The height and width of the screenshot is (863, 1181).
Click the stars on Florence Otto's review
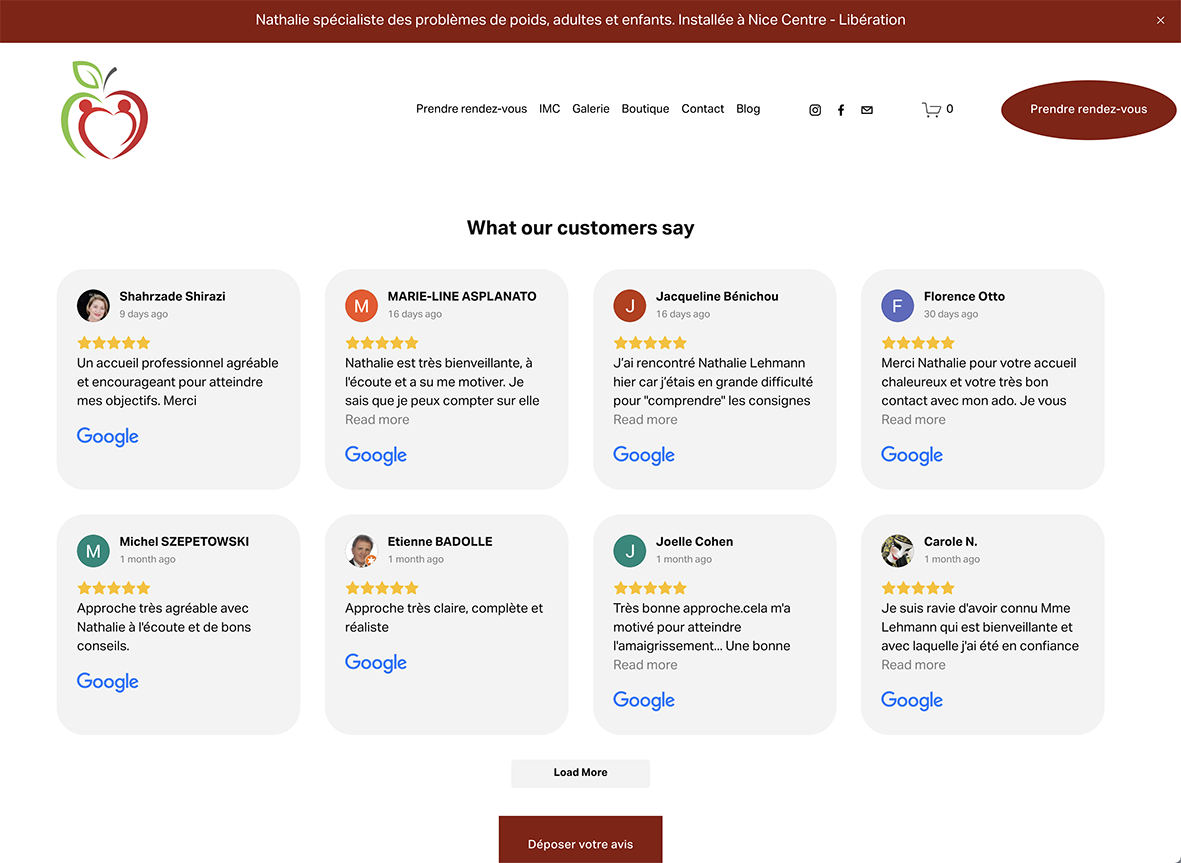[x=918, y=343]
